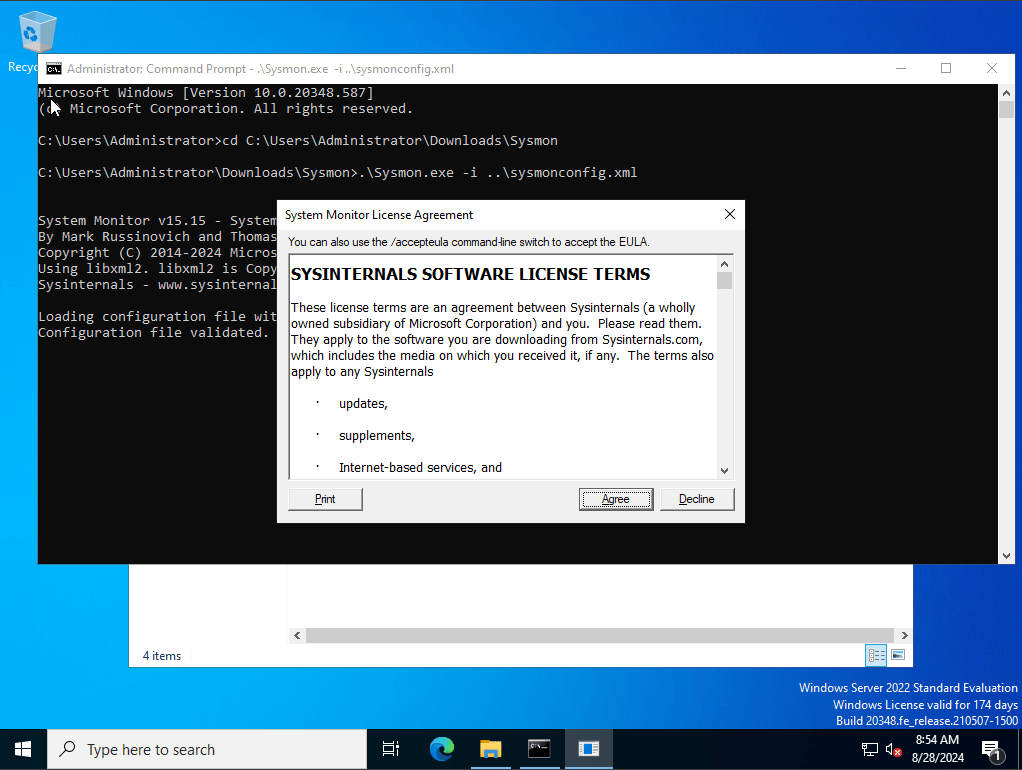Click the 'Internet-based services, and' bullet text
The image size is (1022, 770).
tap(420, 467)
